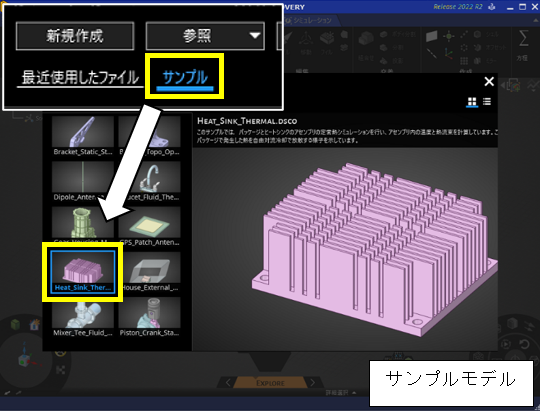
Task: Select the Heat_Sink_Ther... sample thumbnail
Action: (x=83, y=272)
